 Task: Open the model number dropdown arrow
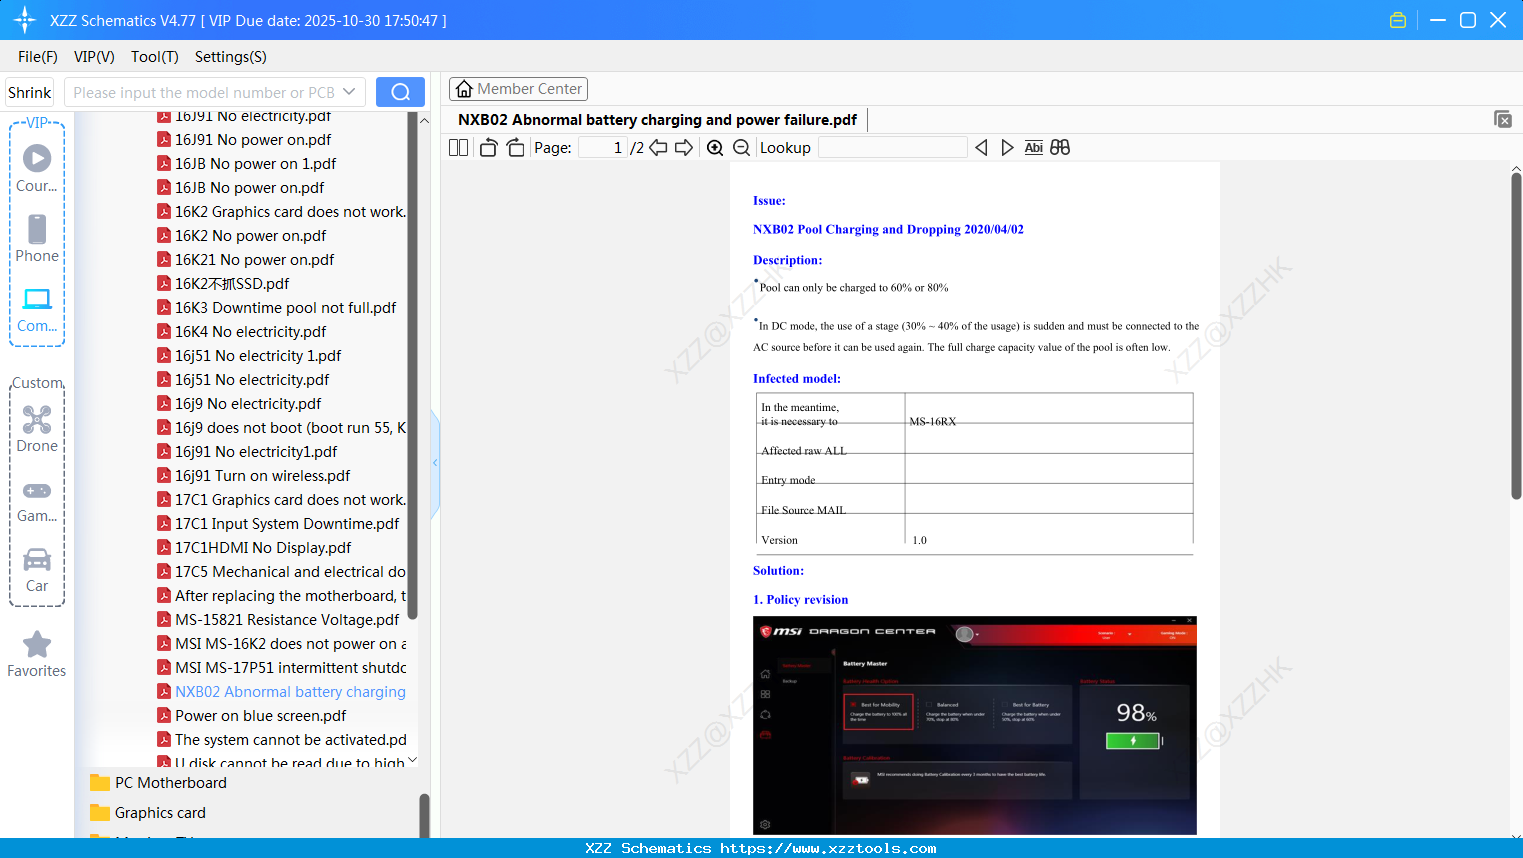pos(349,92)
